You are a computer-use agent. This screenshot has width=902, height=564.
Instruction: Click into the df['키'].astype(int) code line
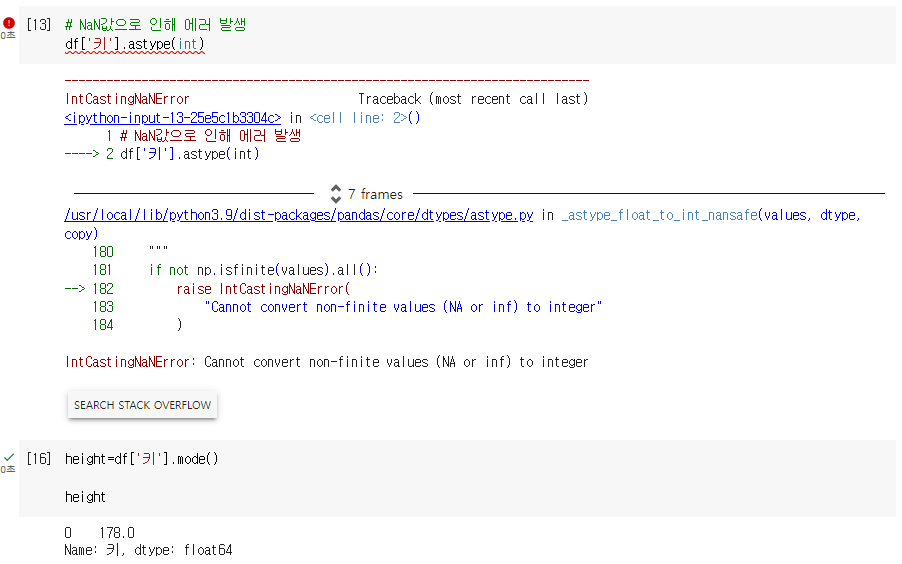[135, 44]
